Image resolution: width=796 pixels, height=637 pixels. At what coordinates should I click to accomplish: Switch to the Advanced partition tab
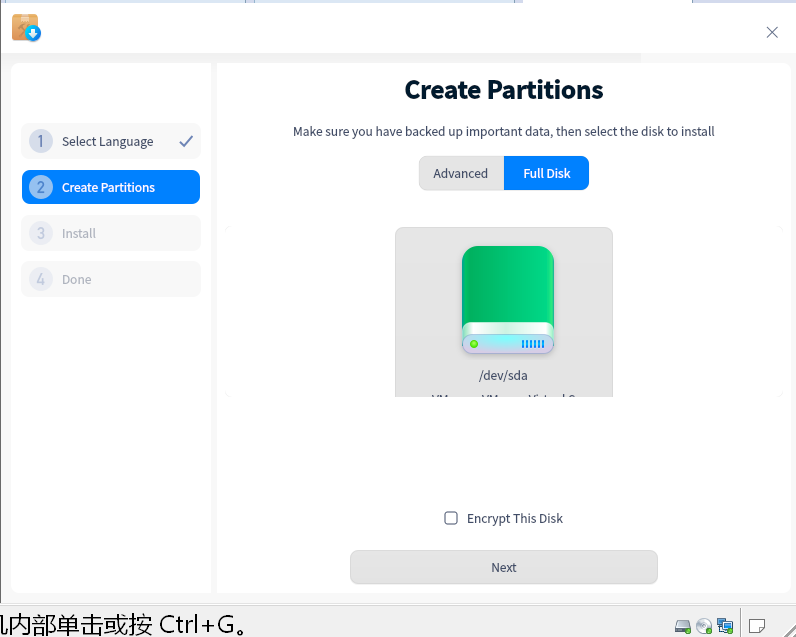pyautogui.click(x=461, y=173)
